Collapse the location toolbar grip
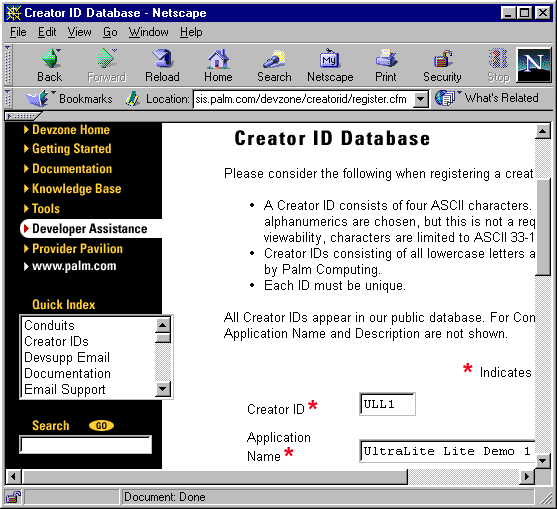 coord(8,98)
